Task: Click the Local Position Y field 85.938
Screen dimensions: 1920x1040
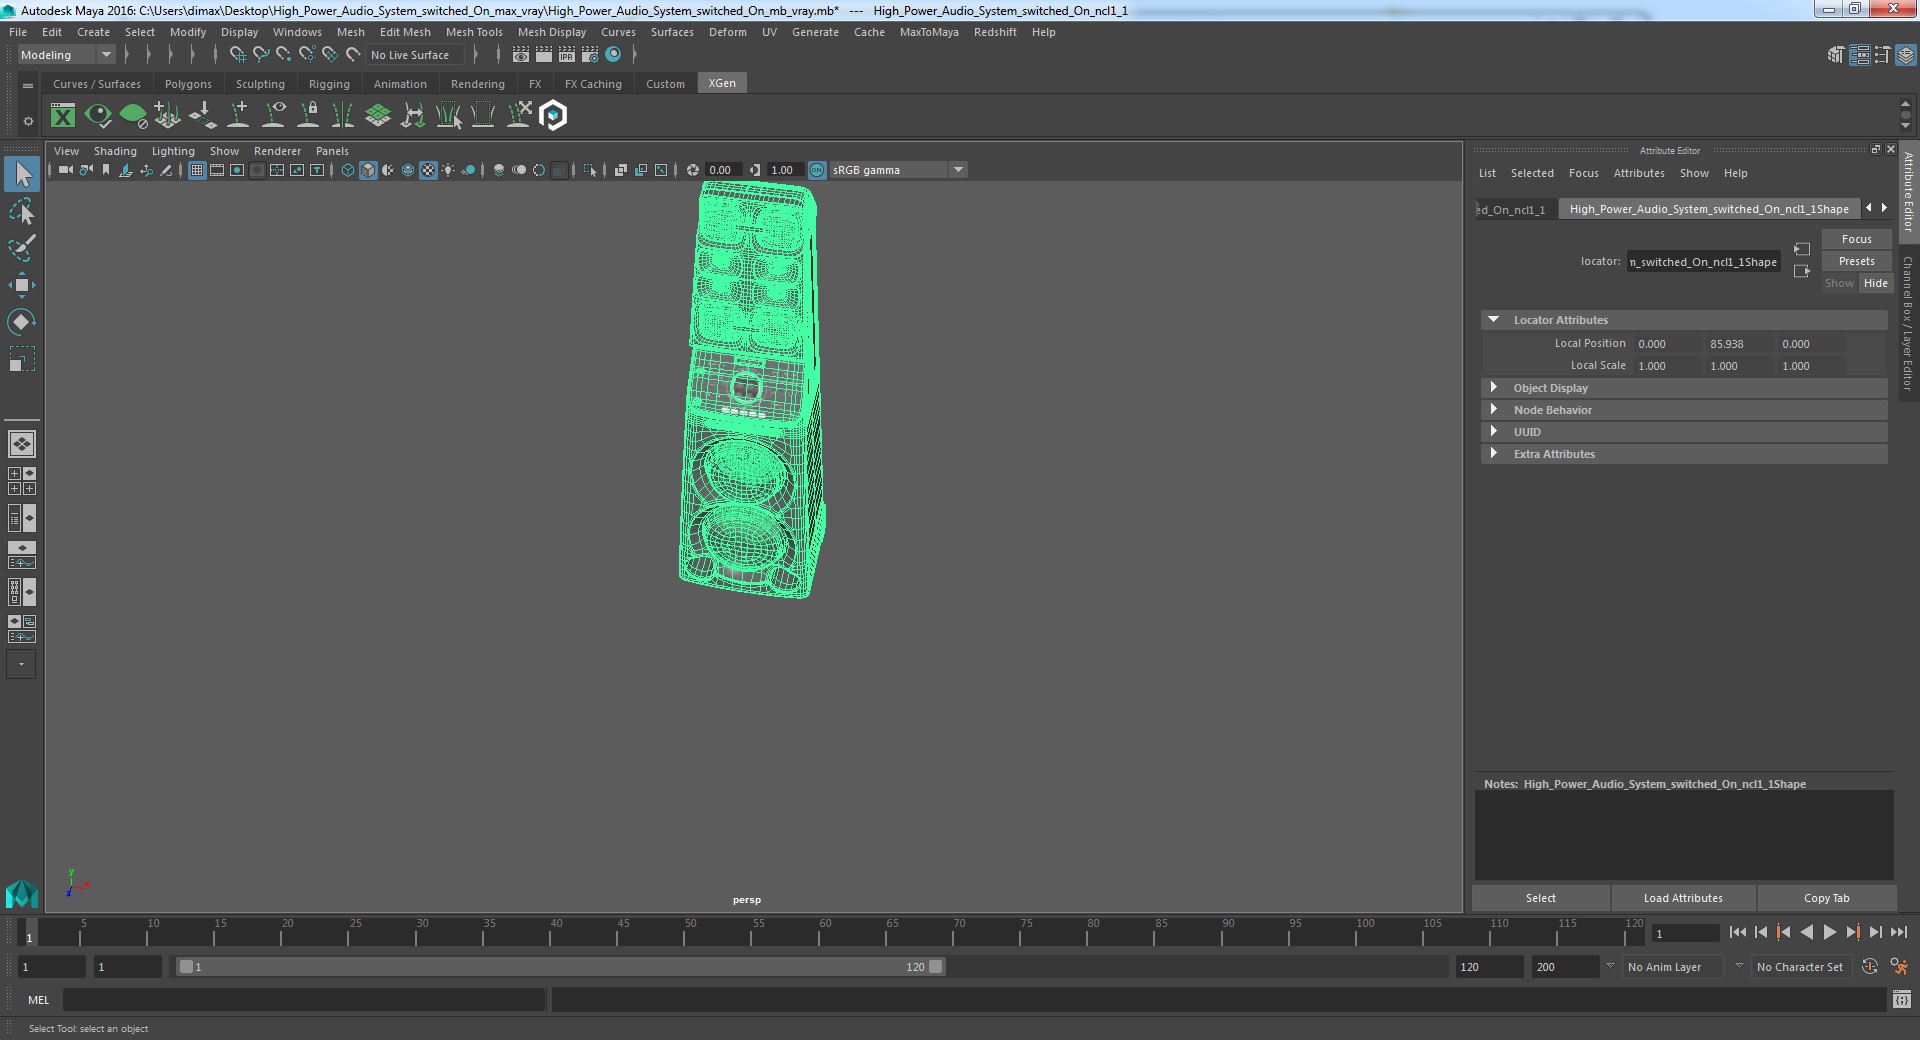Action: (x=1738, y=344)
